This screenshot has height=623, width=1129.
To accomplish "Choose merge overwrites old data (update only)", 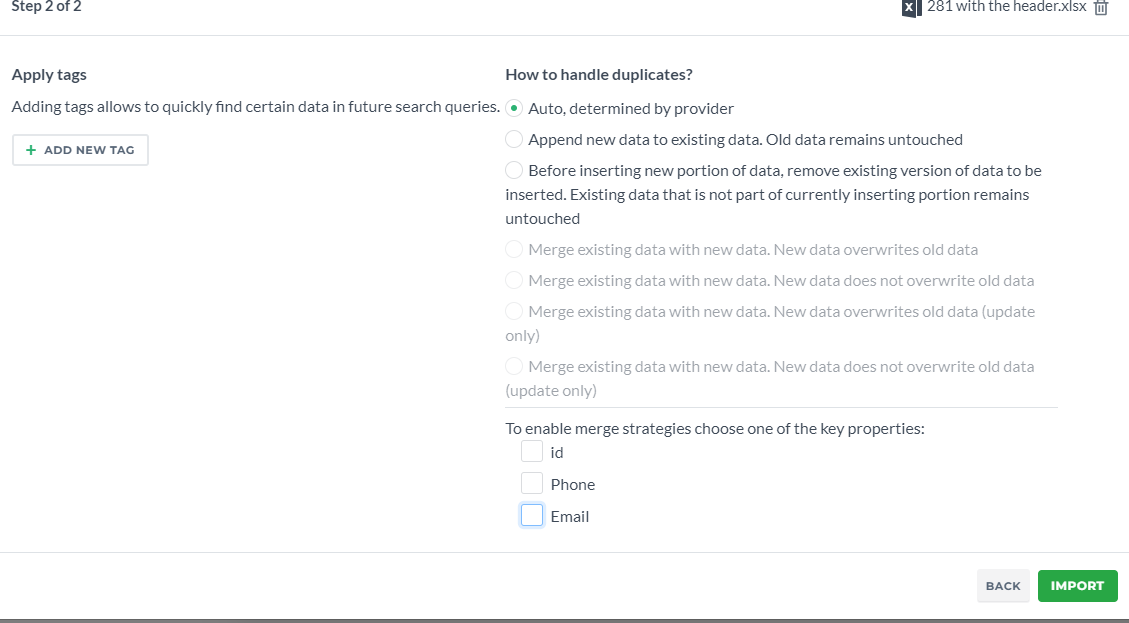I will click(x=513, y=311).
